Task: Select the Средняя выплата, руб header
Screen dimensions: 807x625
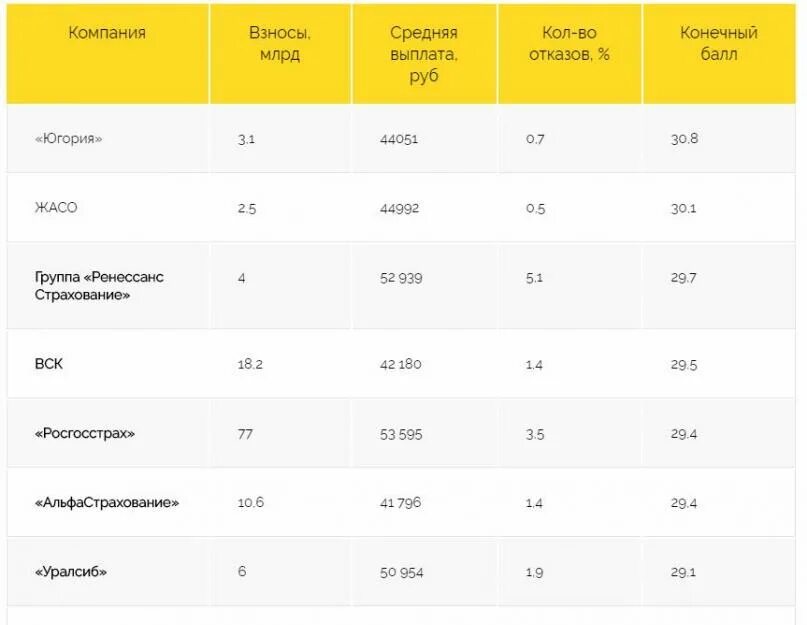Action: [424, 54]
